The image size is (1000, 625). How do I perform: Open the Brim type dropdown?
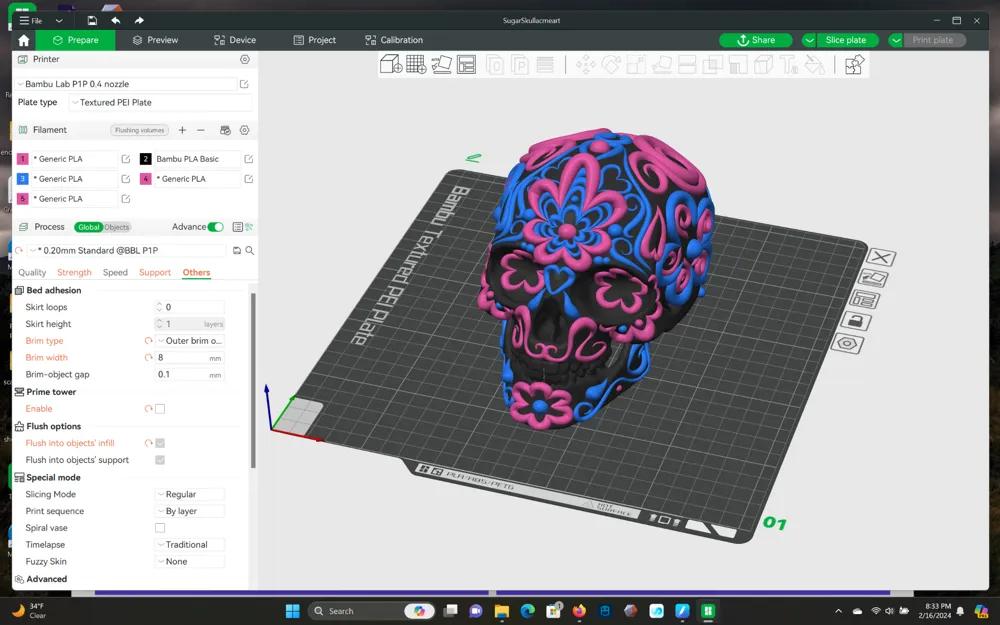click(190, 341)
